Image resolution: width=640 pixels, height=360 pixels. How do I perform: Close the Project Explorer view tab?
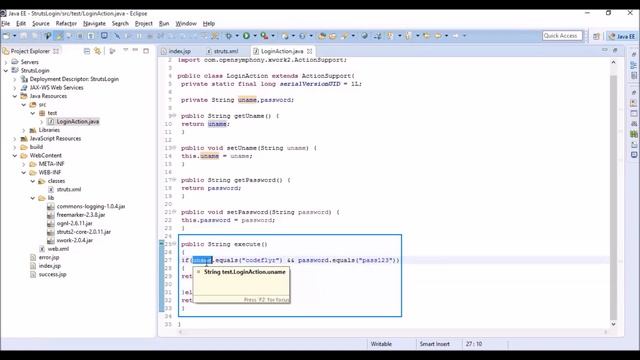point(56,51)
